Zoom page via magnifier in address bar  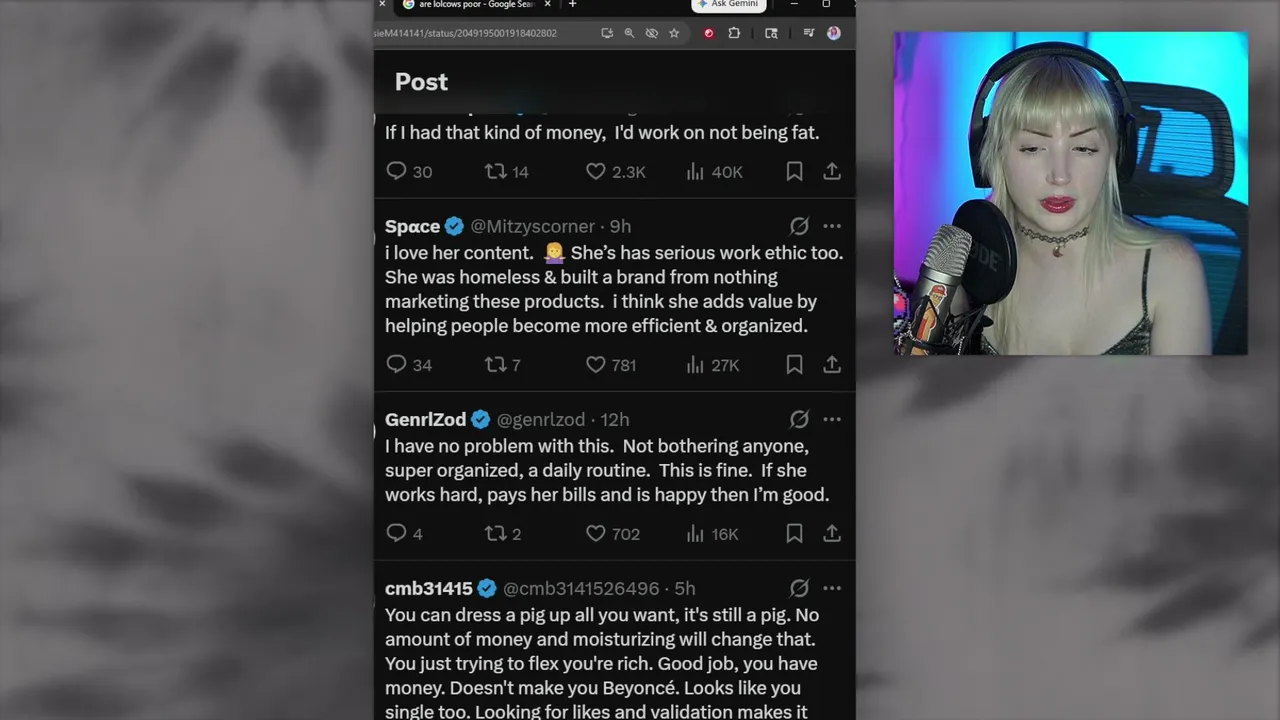(x=629, y=33)
